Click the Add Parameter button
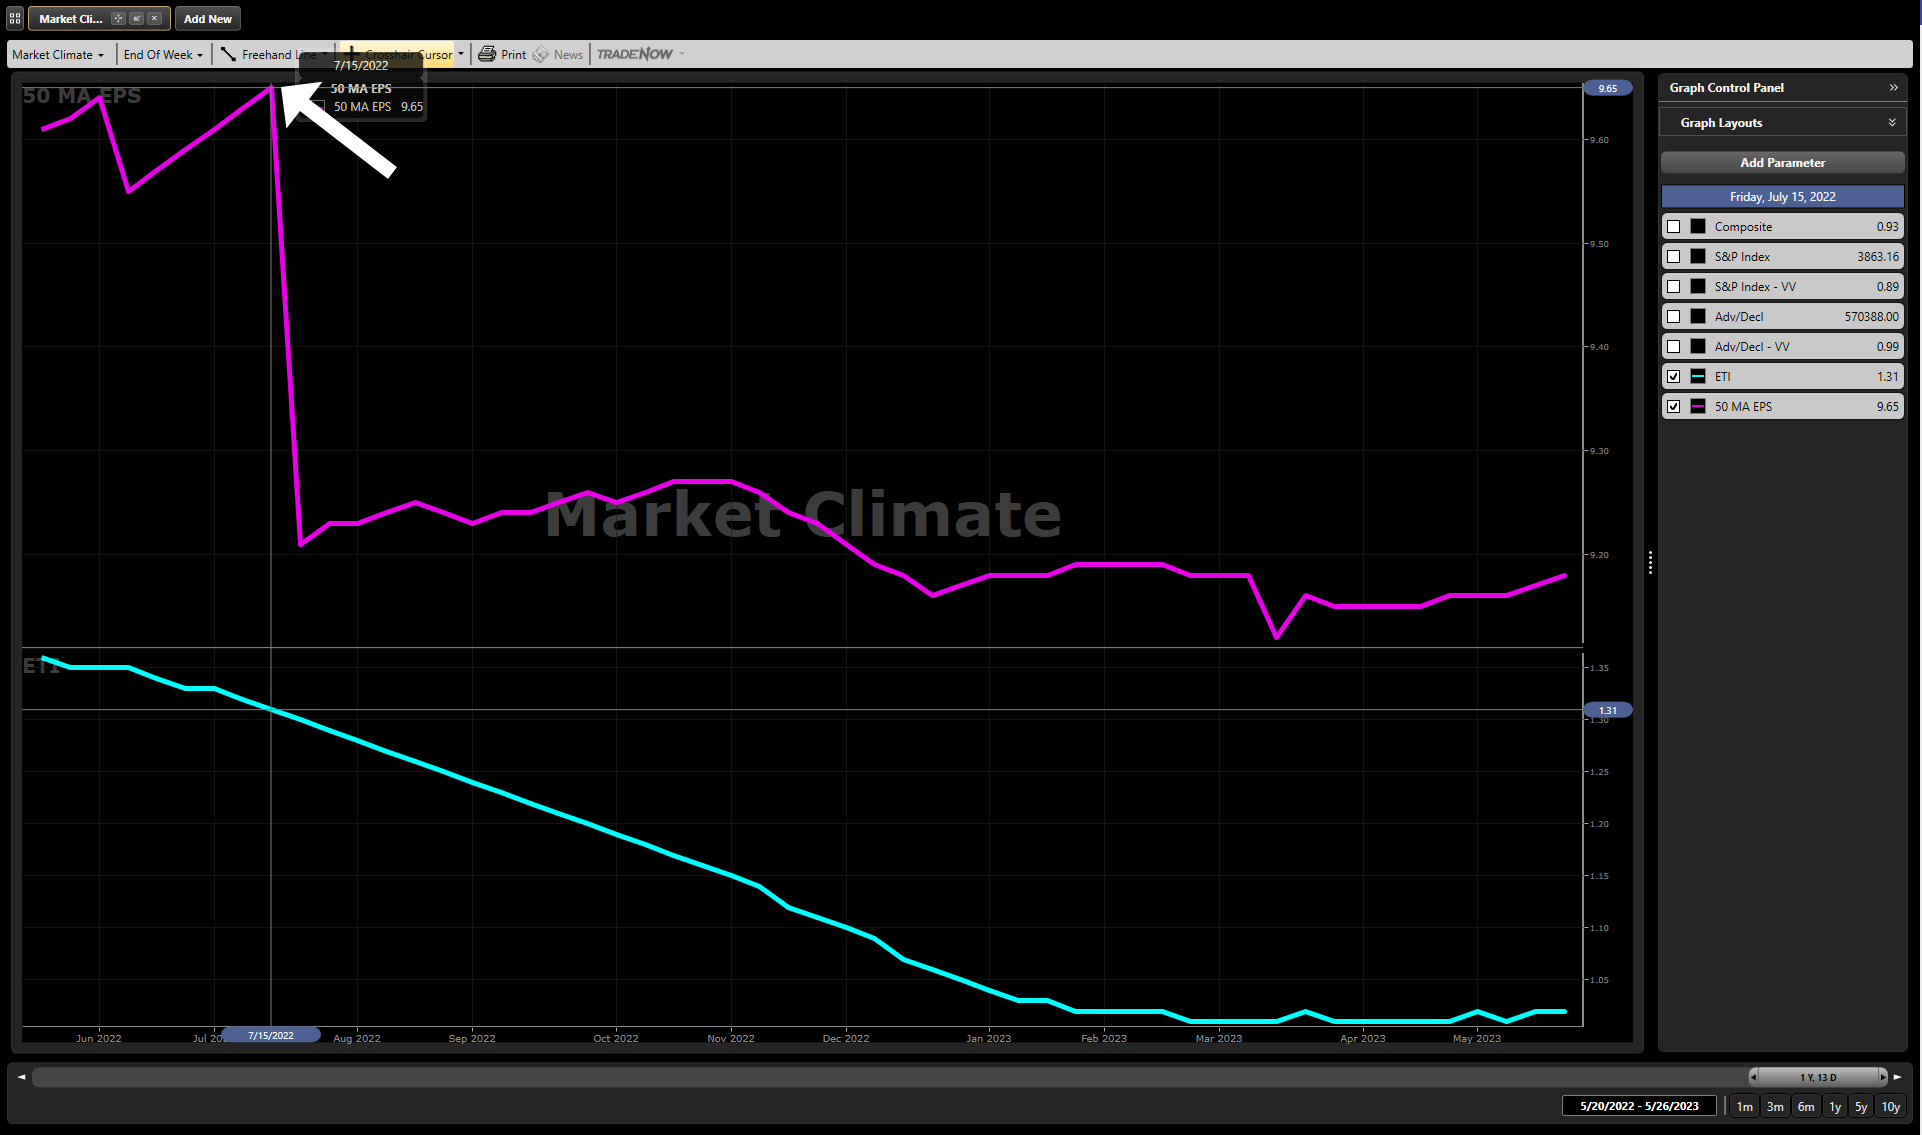 (x=1782, y=163)
